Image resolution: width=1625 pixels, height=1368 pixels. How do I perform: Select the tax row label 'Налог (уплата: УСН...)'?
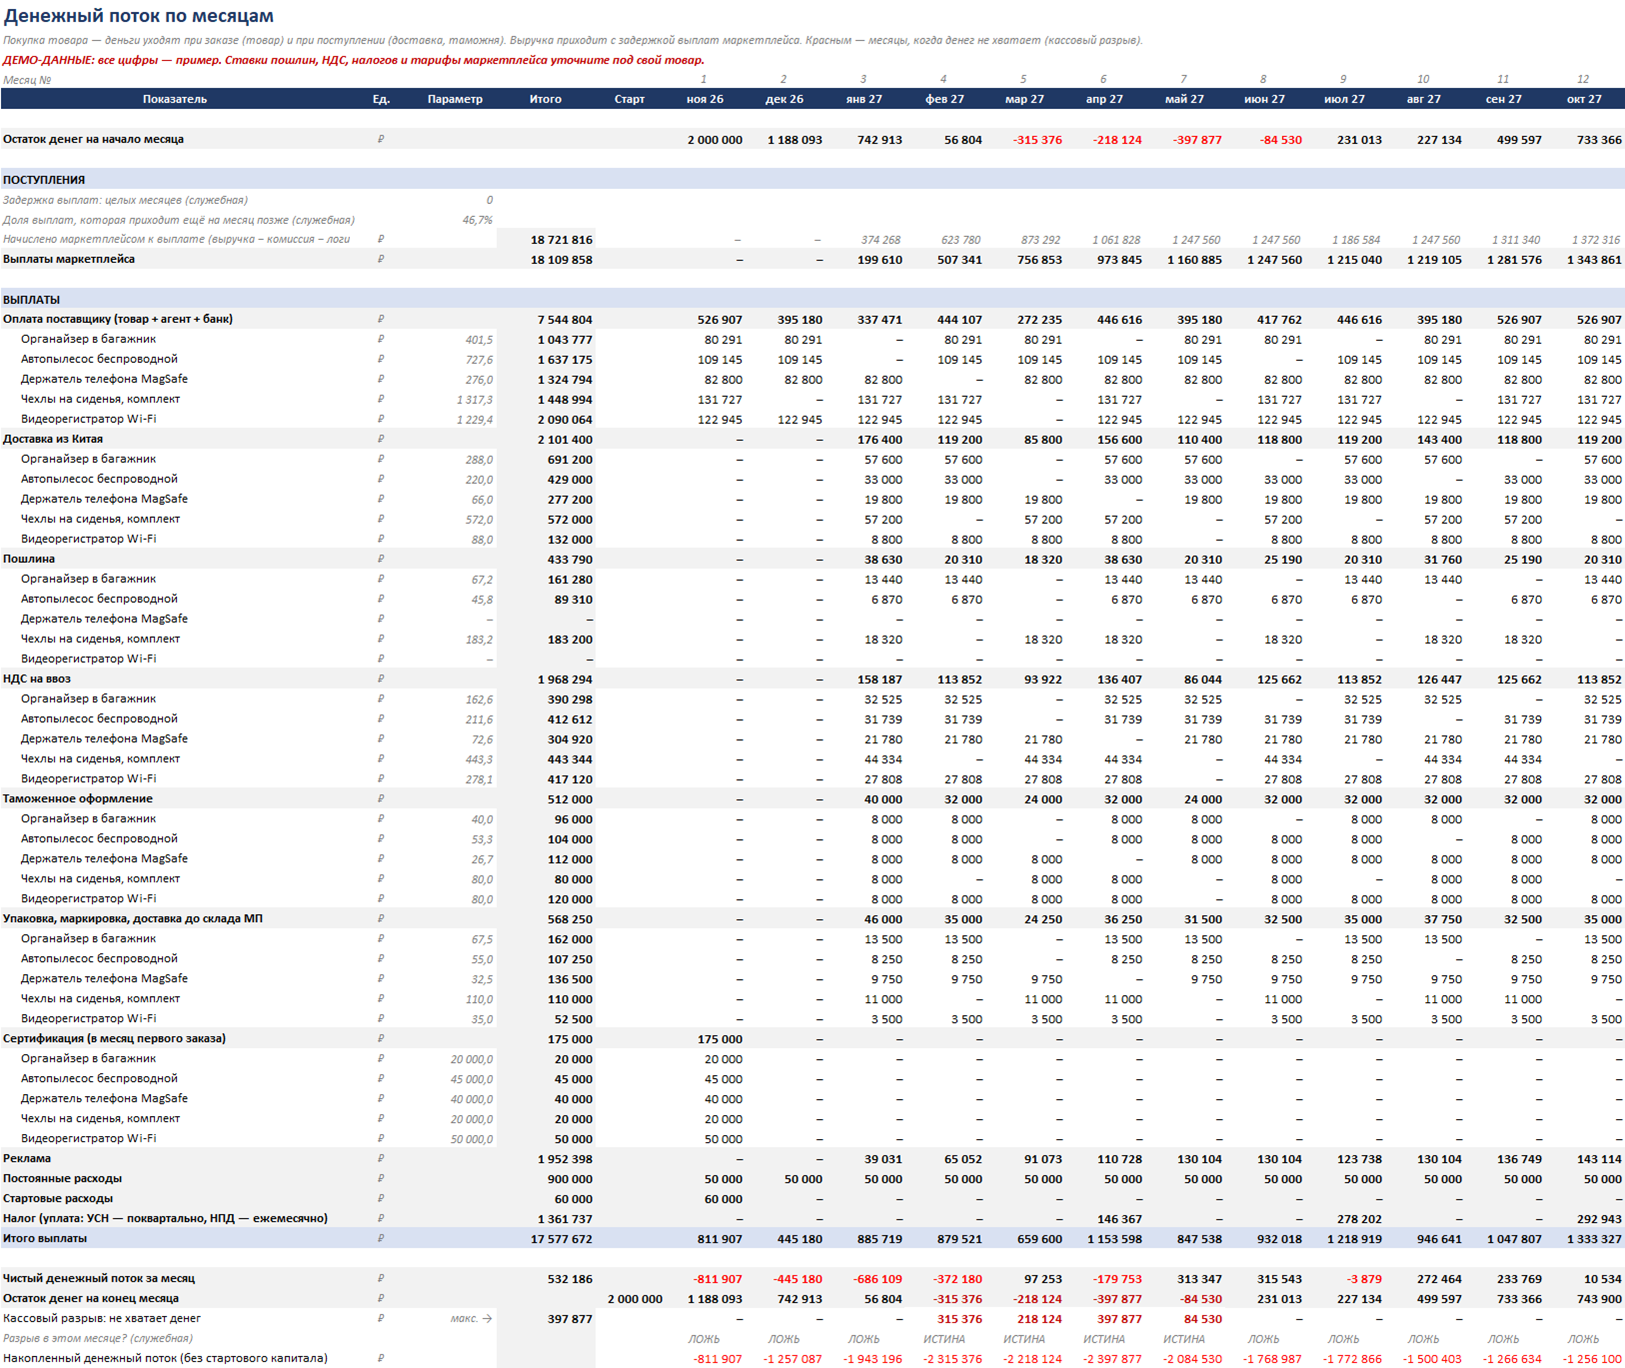point(165,1219)
